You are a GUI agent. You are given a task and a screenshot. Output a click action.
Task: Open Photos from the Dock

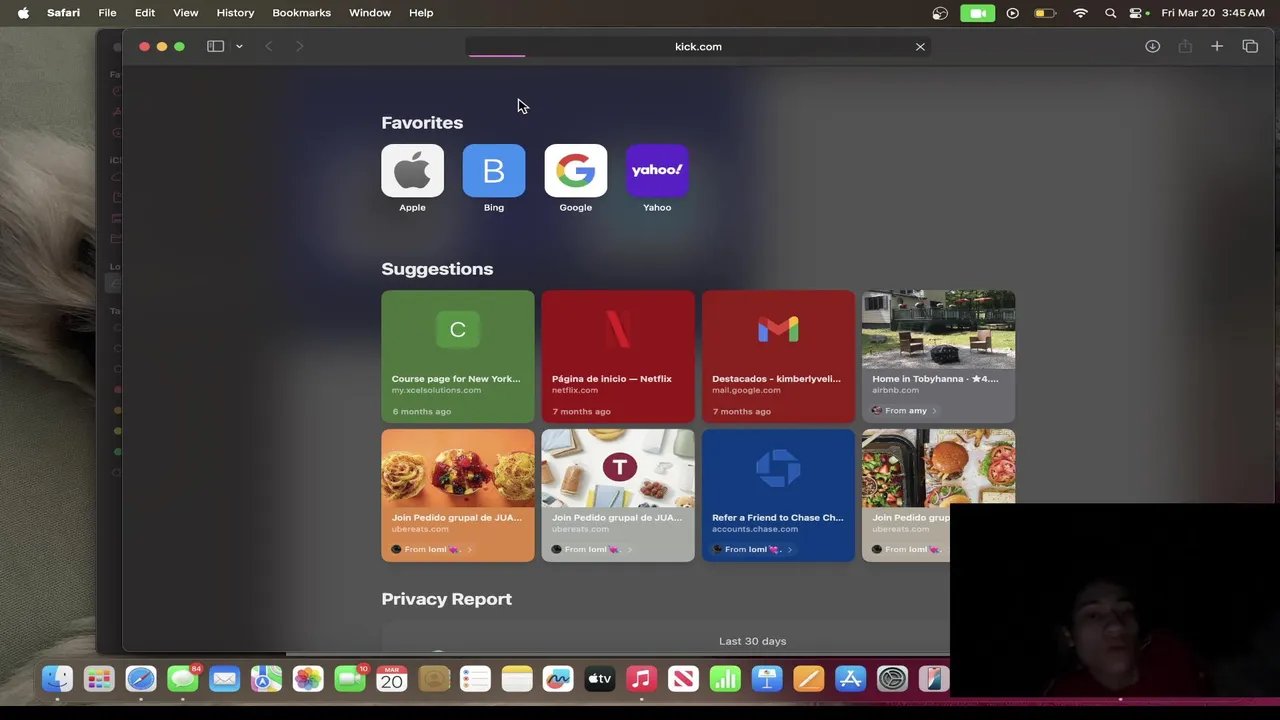coord(308,680)
